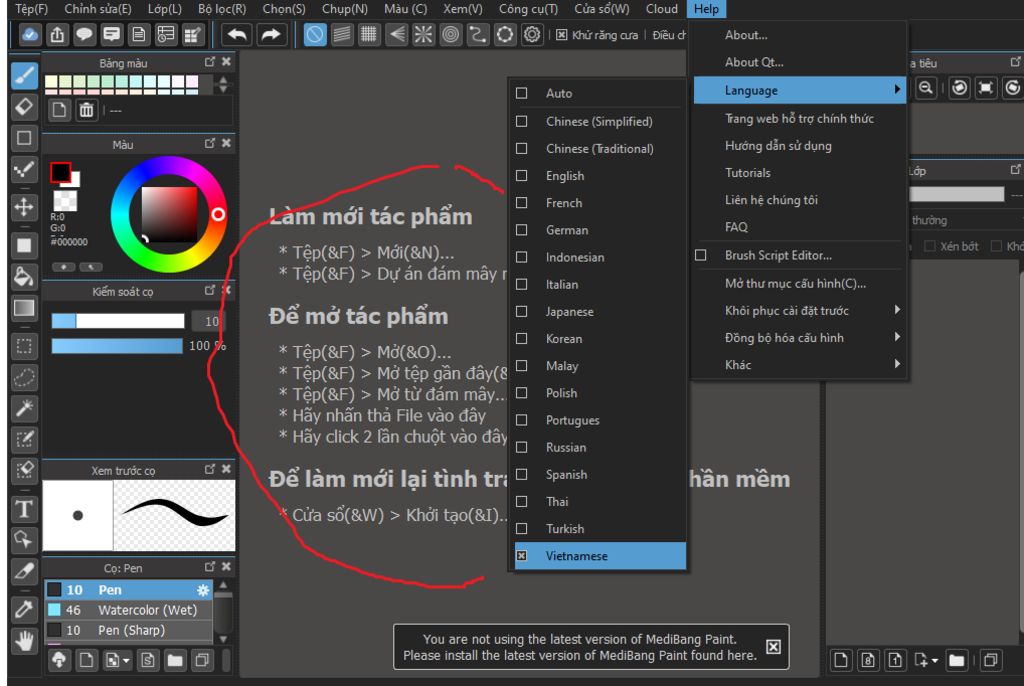Viewport: 1024px width, 686px height.
Task: Toggle Khử răng cưa anti-aliasing checkbox
Action: (x=562, y=35)
